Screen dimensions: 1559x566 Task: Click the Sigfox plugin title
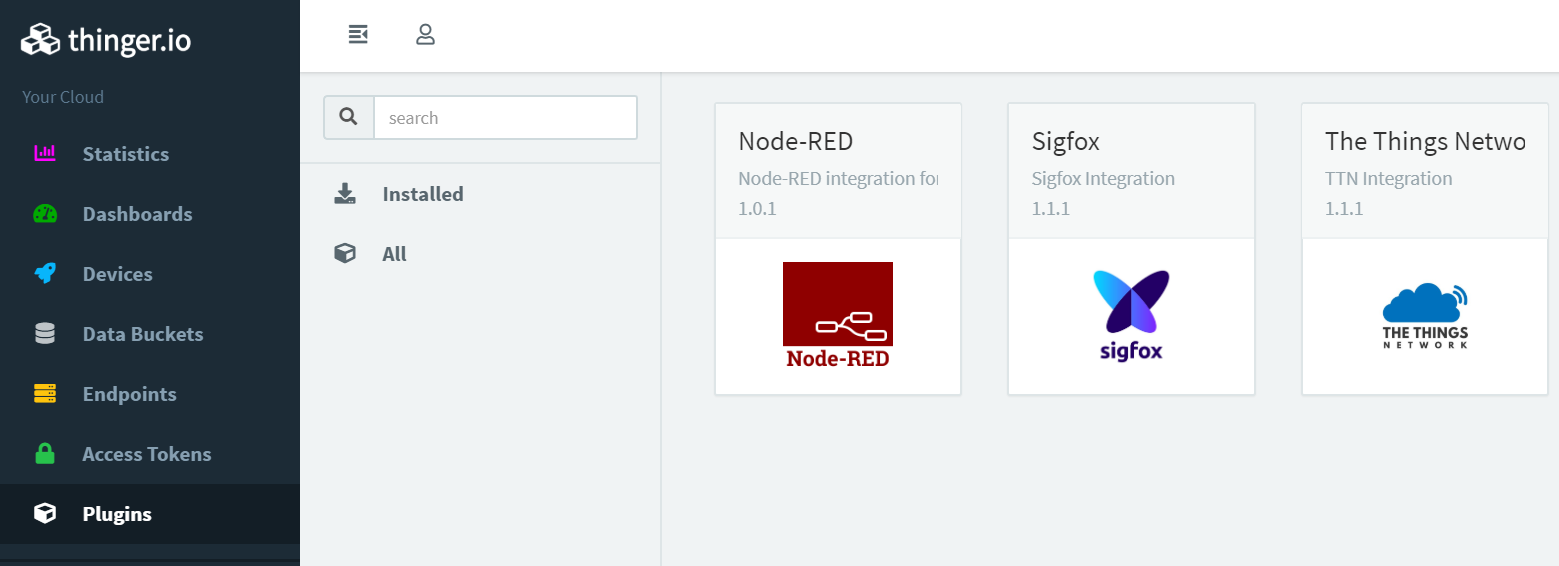point(1066,142)
